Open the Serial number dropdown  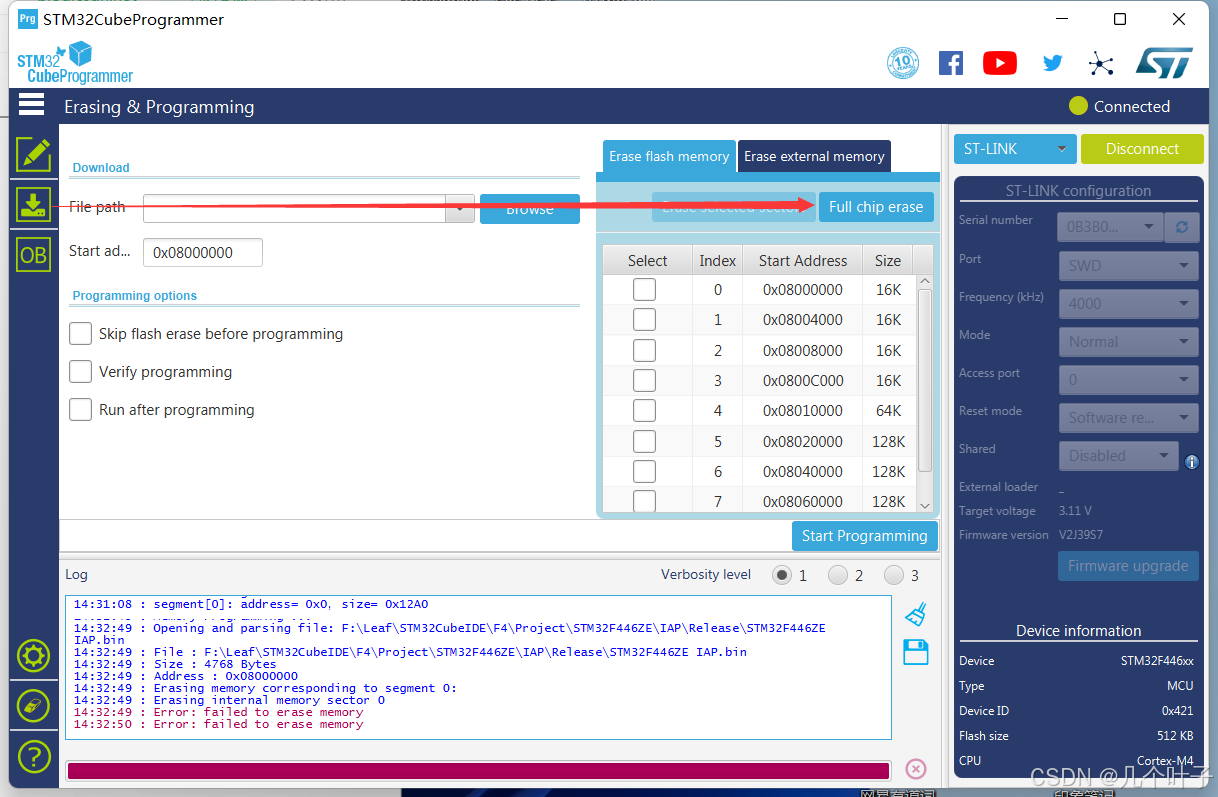pos(1110,227)
